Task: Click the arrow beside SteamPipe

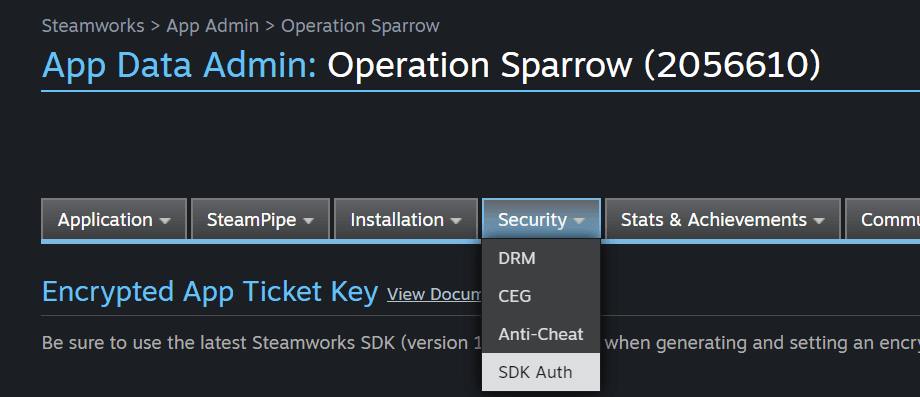Action: [x=308, y=221]
